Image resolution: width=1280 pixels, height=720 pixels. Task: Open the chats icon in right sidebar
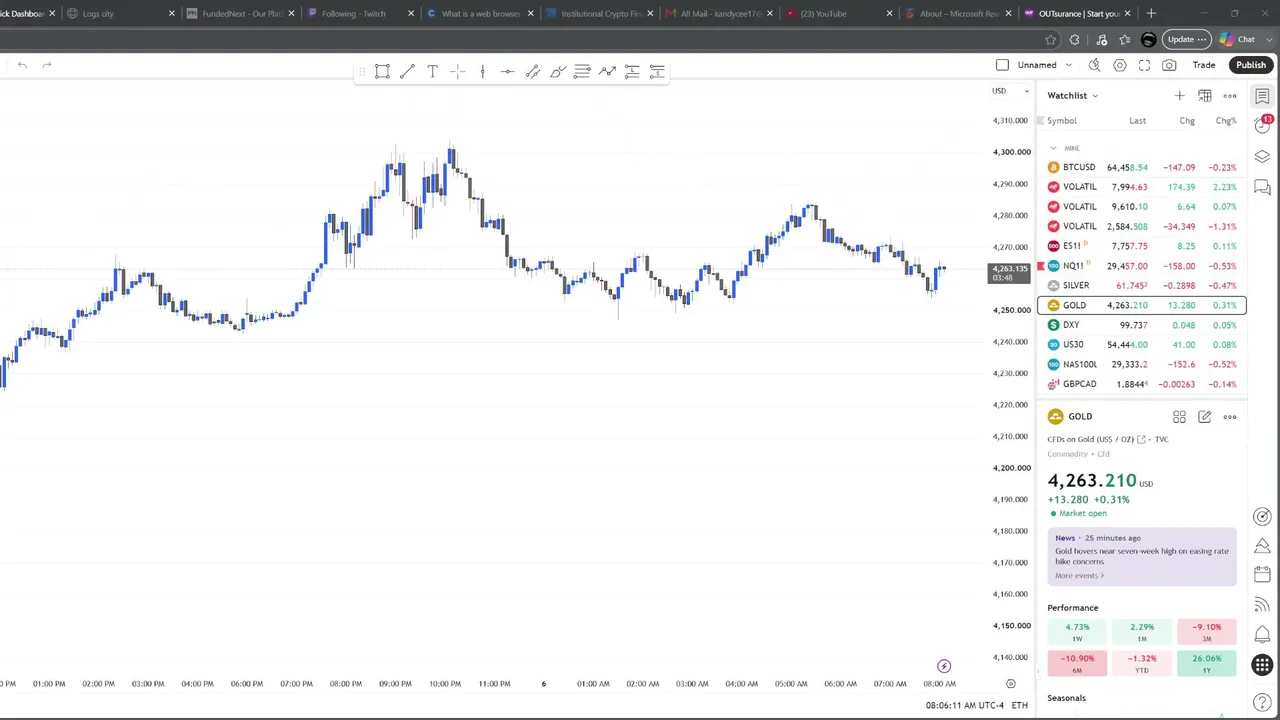point(1262,188)
